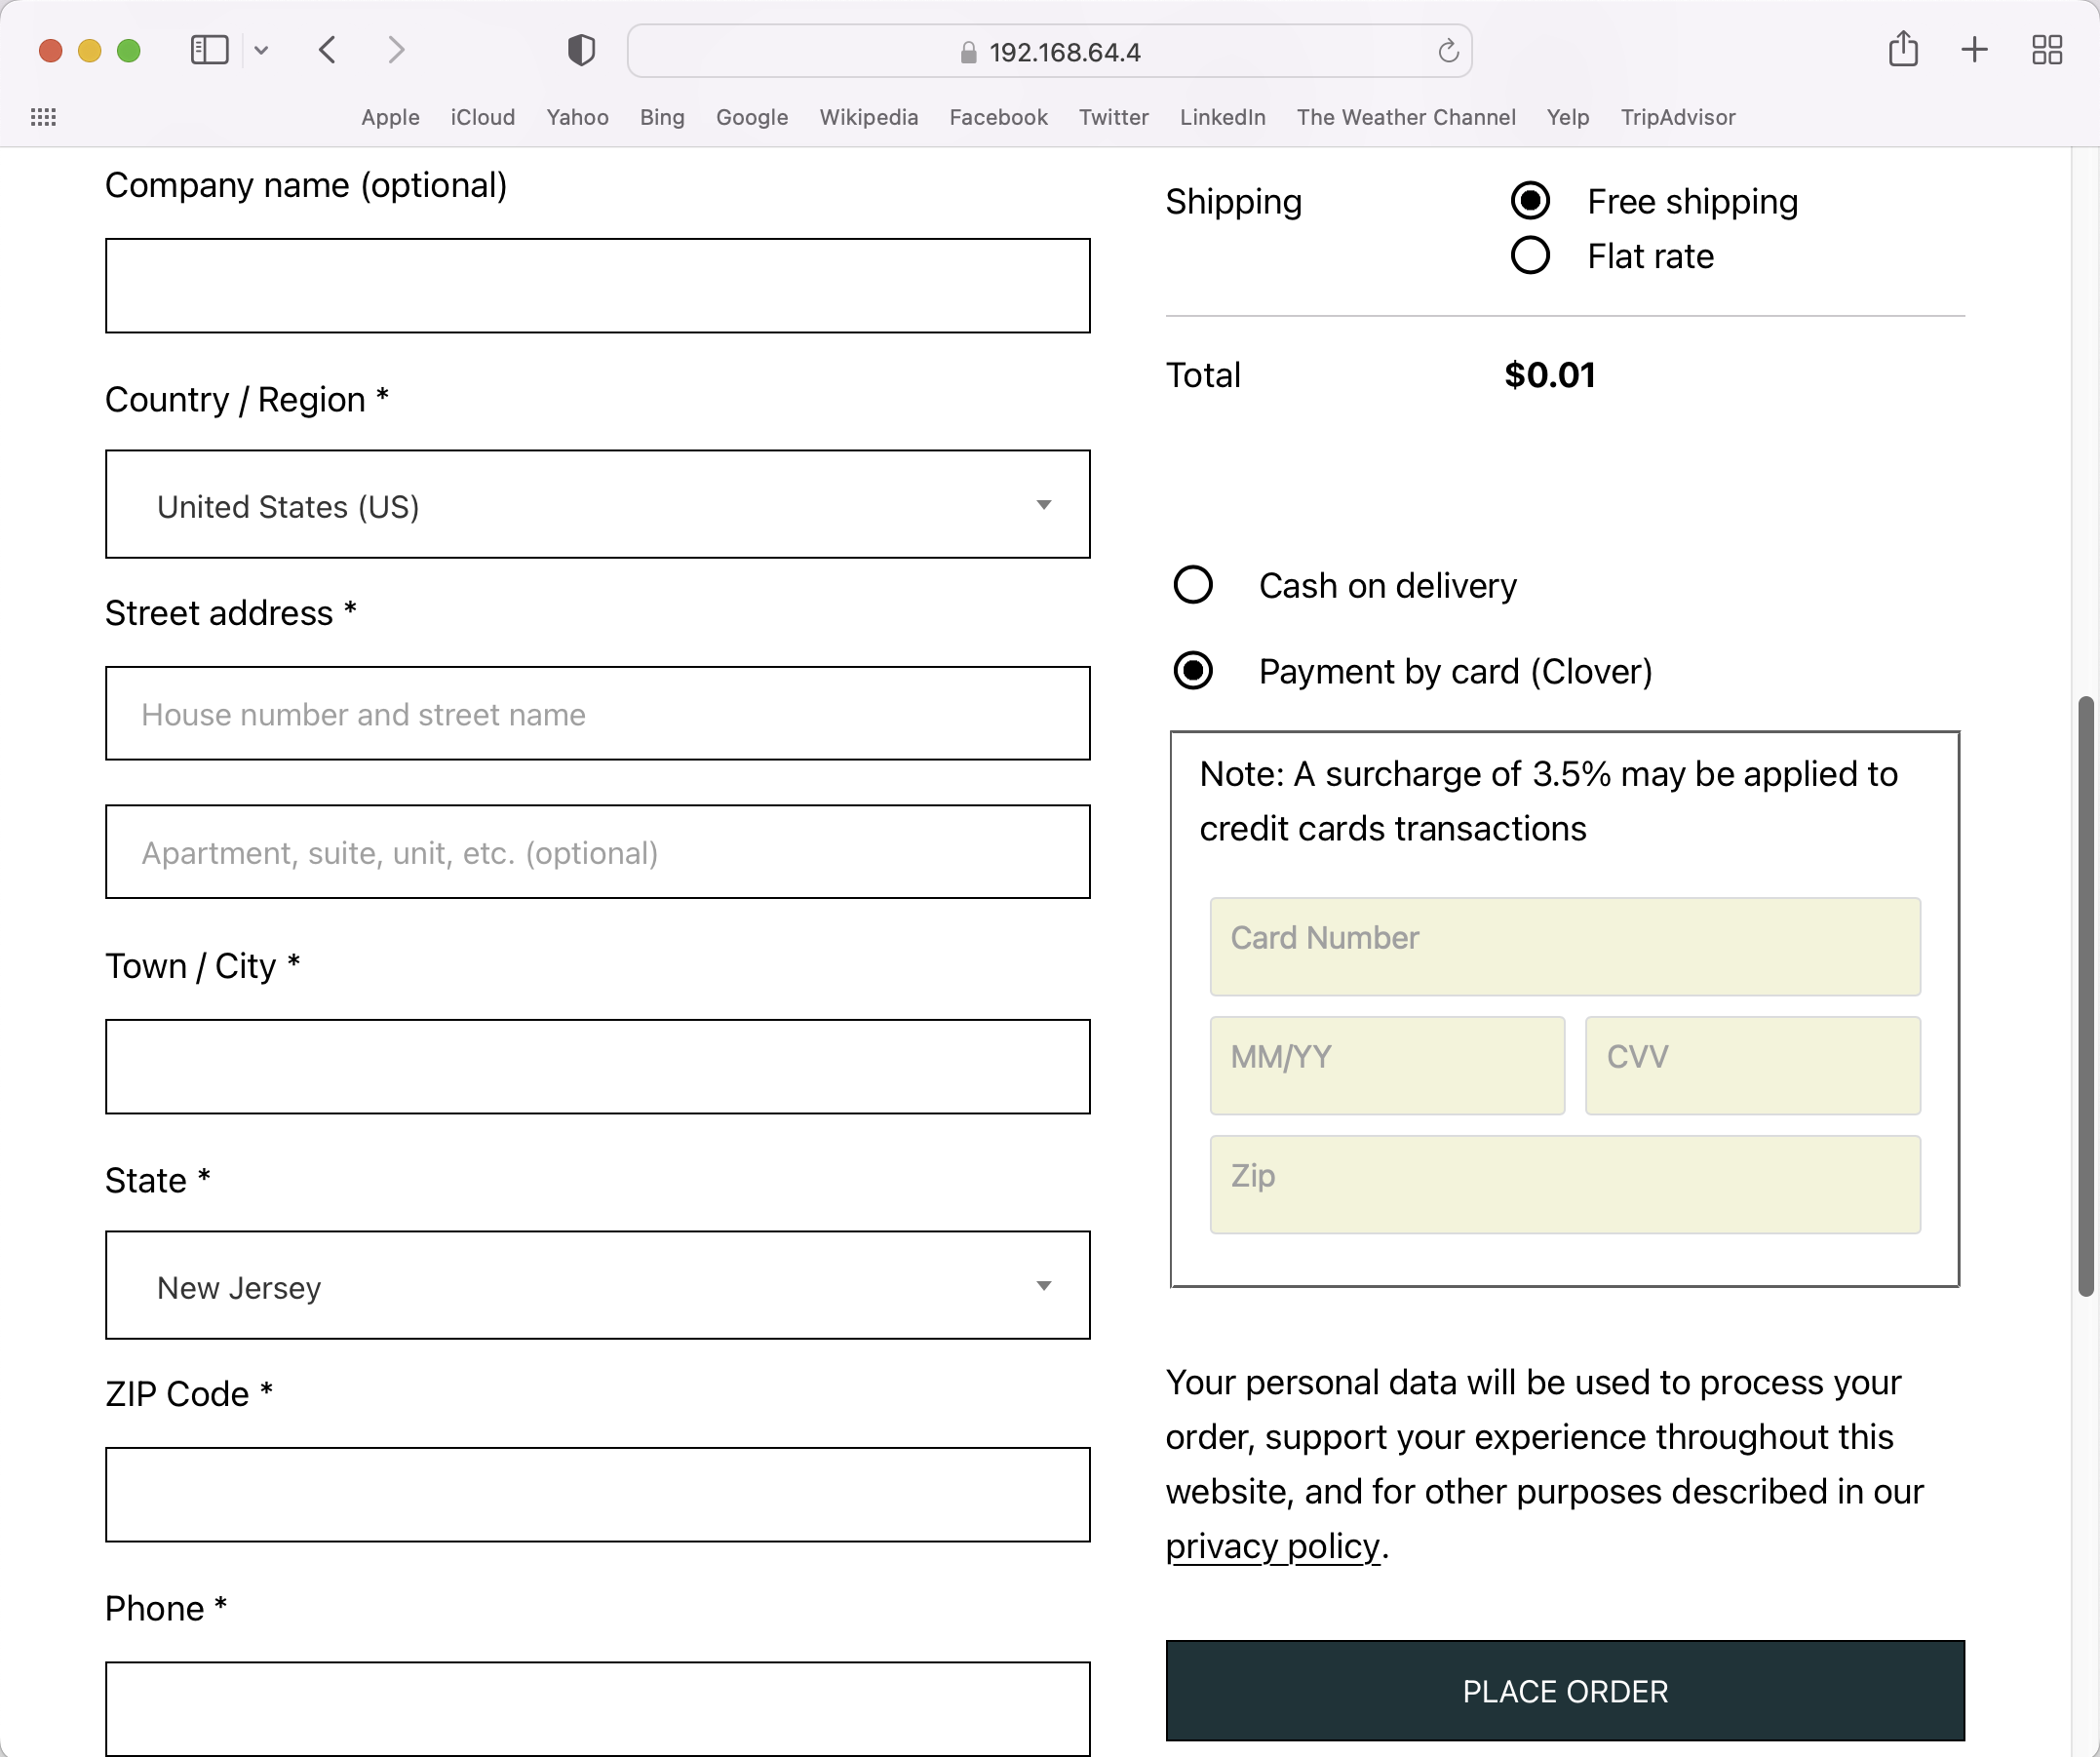This screenshot has width=2100, height=1757.
Task: Select the Free shipping option
Action: pos(1530,201)
